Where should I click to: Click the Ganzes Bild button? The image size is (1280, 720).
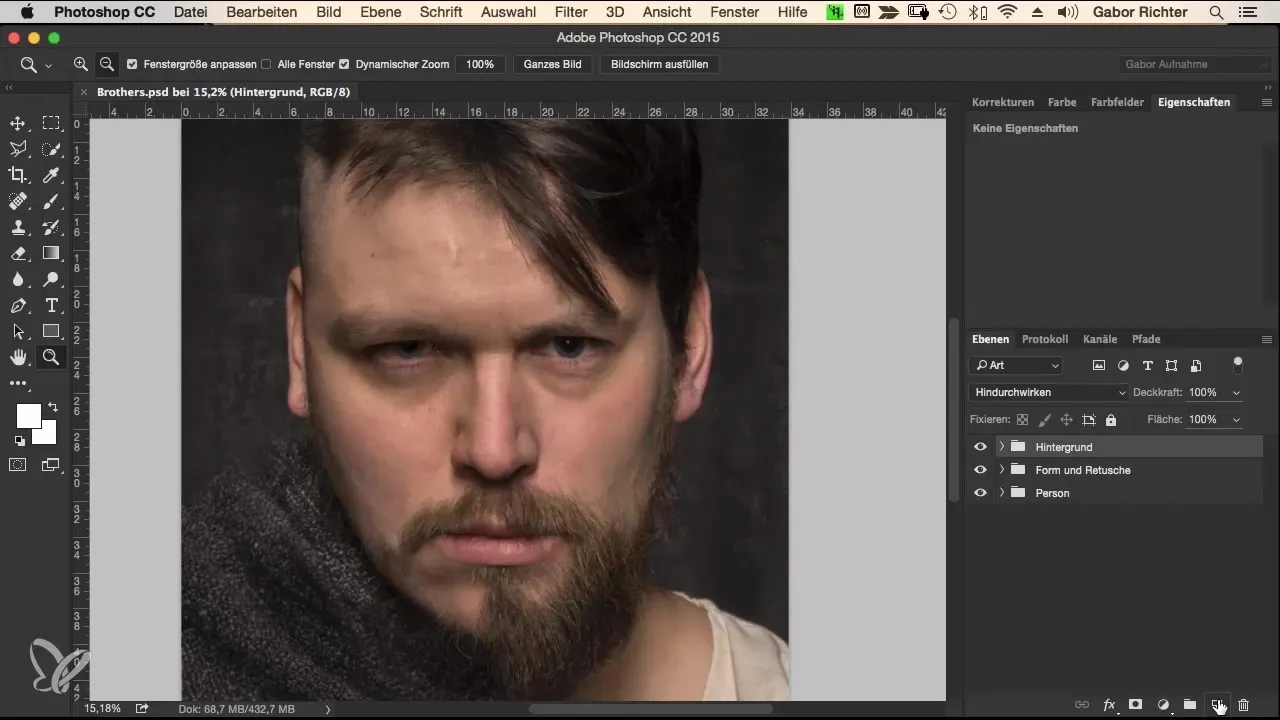point(553,64)
